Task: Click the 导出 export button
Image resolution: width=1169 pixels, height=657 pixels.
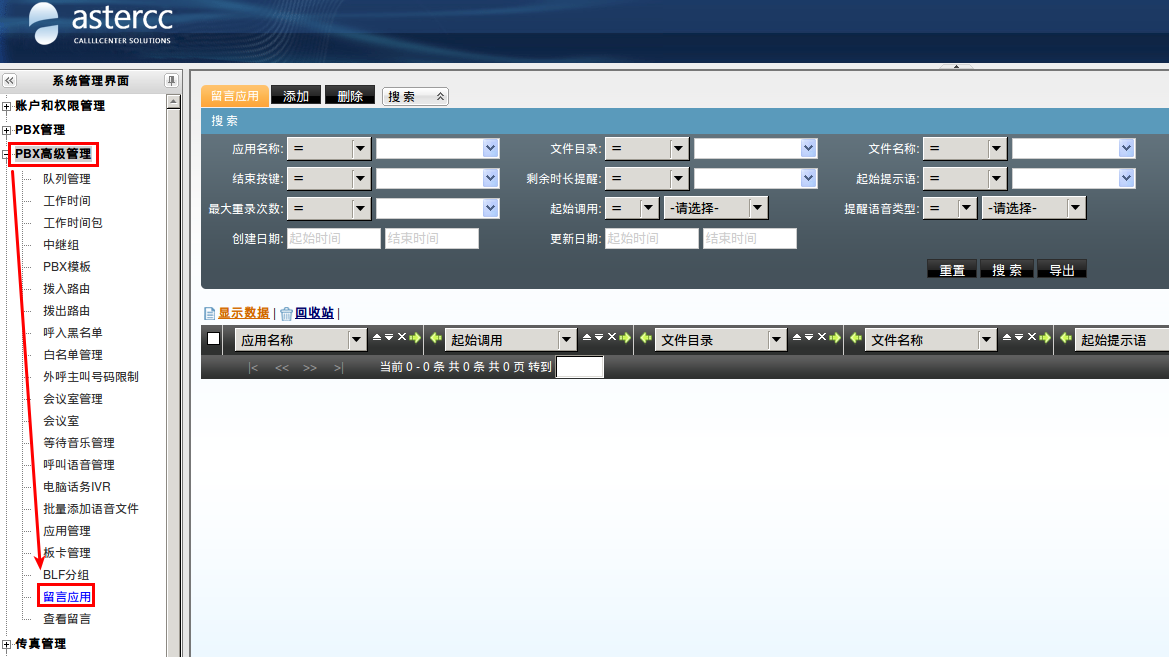Action: click(x=1061, y=270)
